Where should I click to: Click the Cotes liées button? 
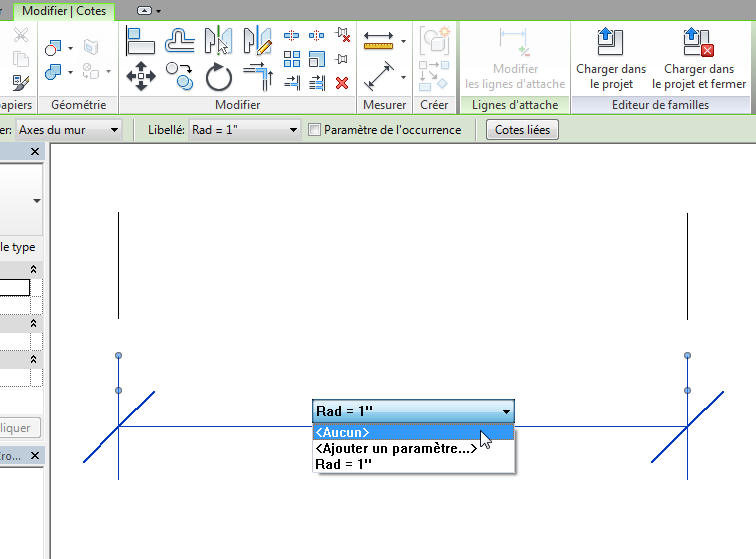click(x=522, y=130)
